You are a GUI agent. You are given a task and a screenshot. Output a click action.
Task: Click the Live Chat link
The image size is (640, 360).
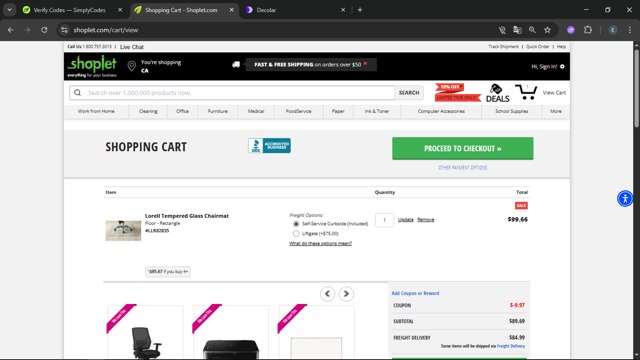pos(132,47)
